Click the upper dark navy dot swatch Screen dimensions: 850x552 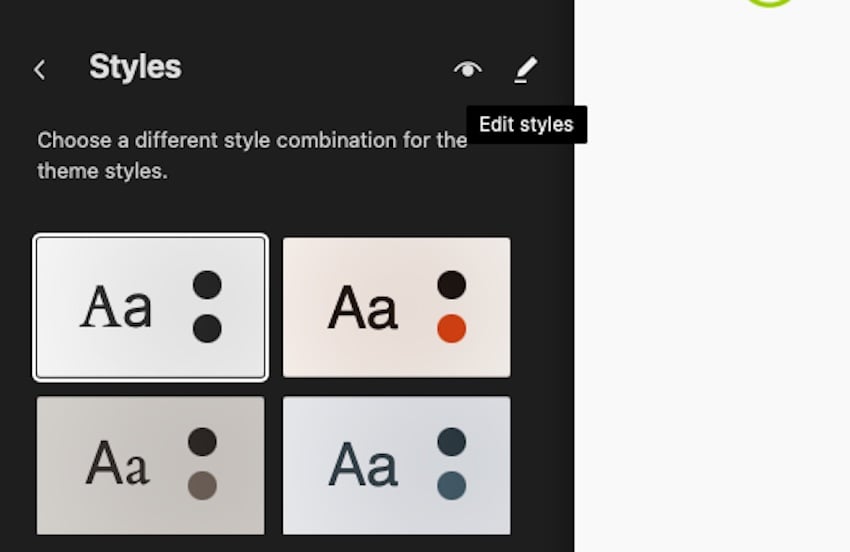click(x=451, y=441)
